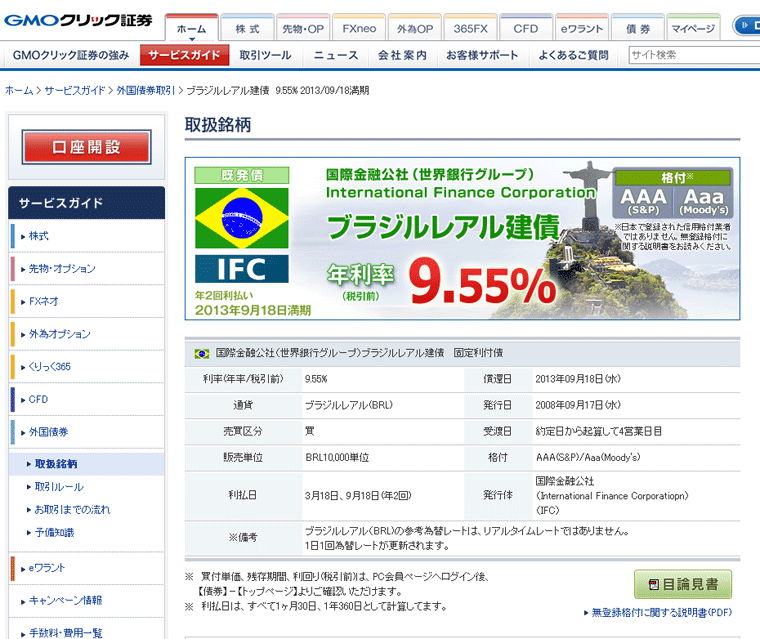Expand 株式 in the sidebar
The image size is (760, 639).
tap(39, 236)
